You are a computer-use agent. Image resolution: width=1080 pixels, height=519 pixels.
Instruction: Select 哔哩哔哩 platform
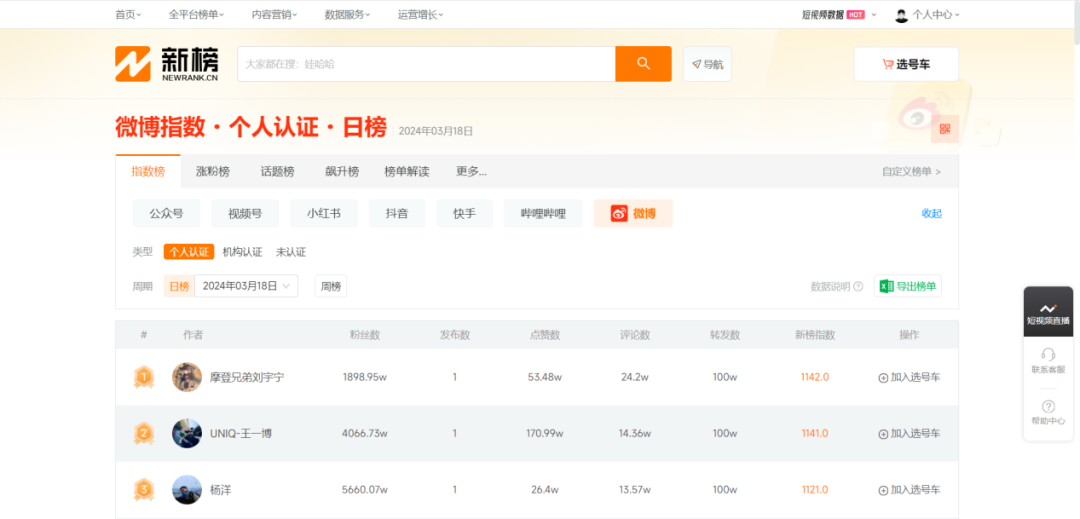click(544, 213)
